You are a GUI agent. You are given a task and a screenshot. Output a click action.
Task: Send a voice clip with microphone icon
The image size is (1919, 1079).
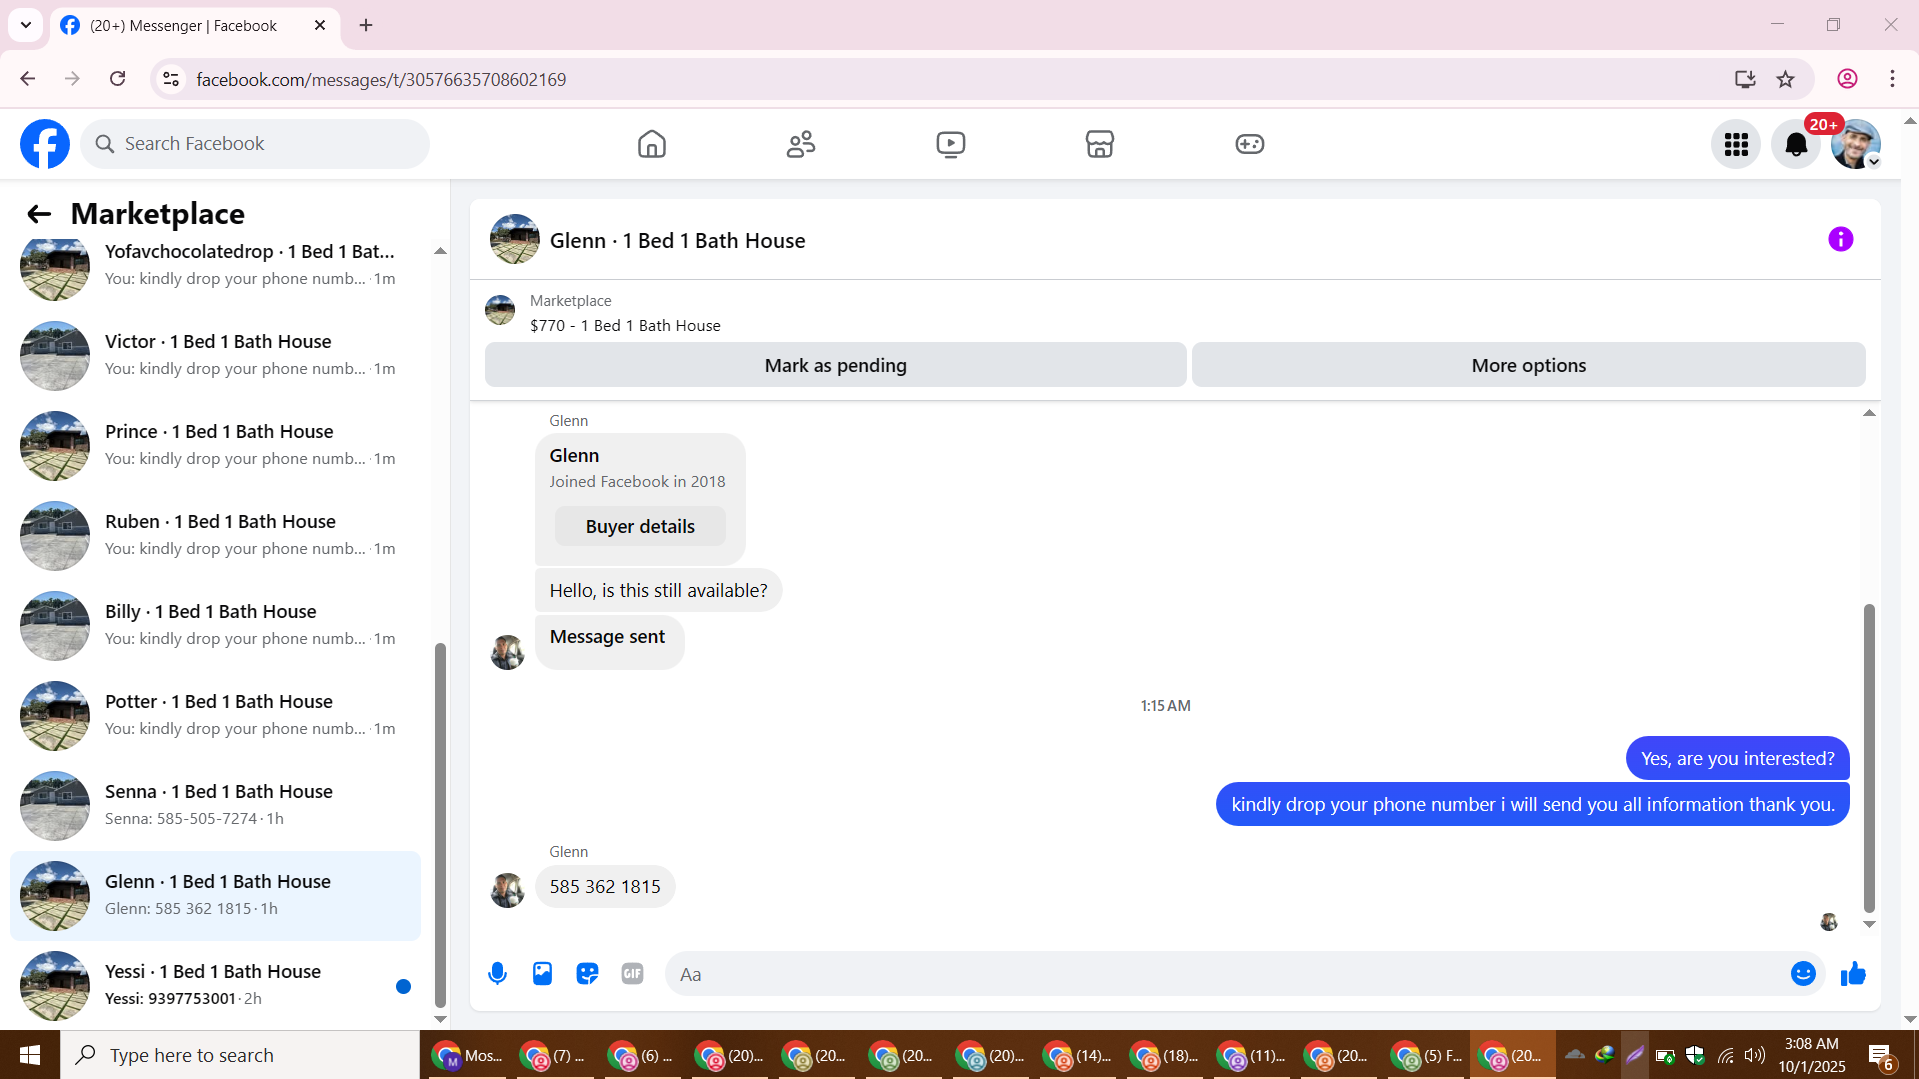coord(497,973)
